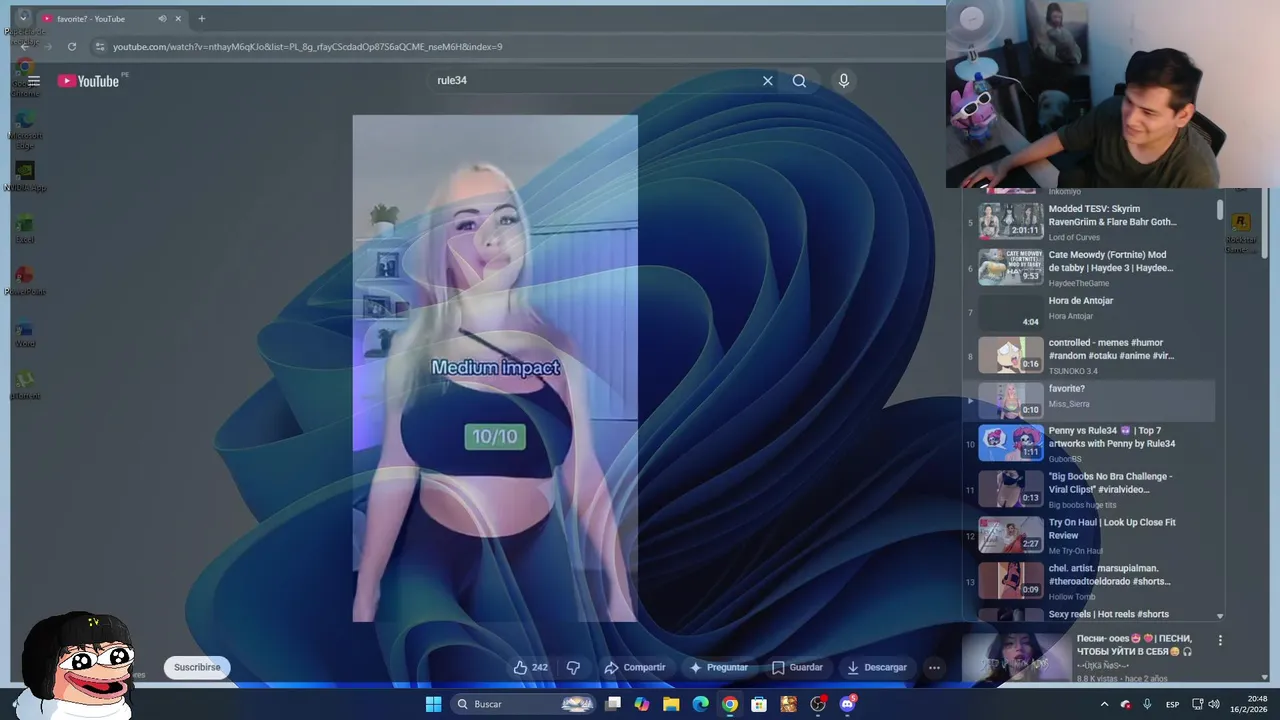Show hidden system tray icons chevron
This screenshot has width=1280, height=720.
click(1104, 704)
